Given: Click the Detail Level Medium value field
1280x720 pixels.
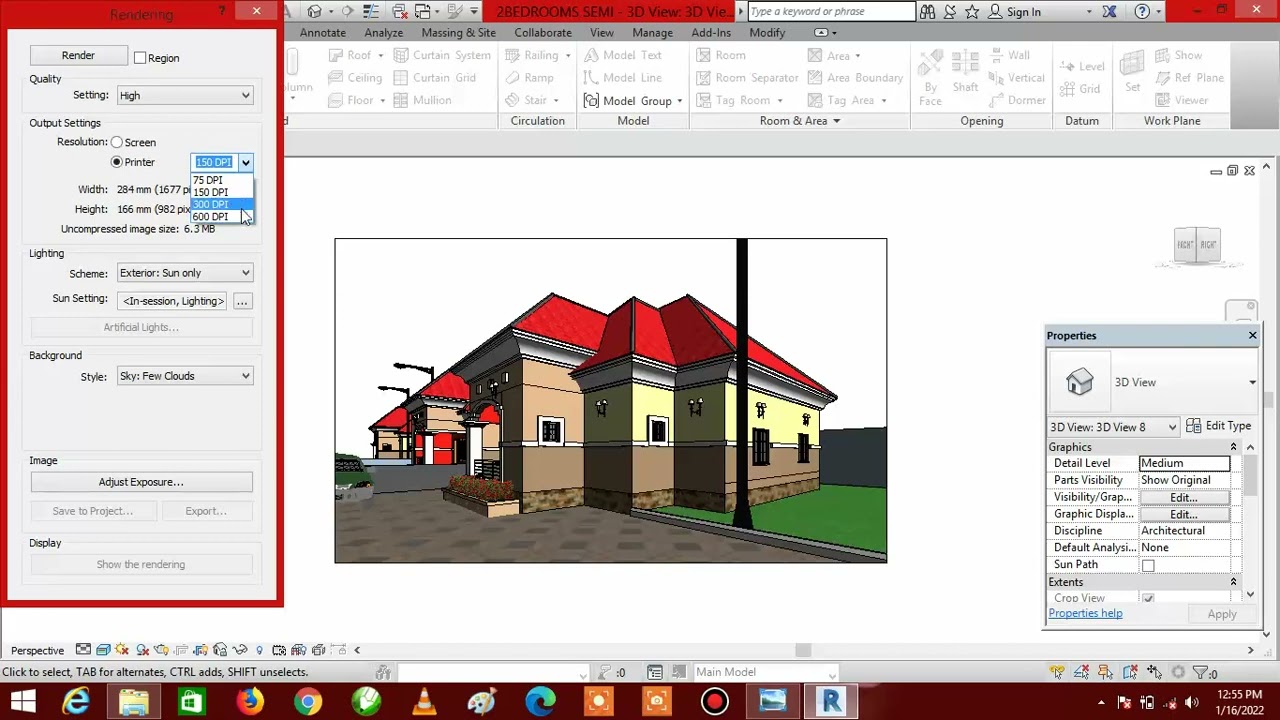Looking at the screenshot, I should pyautogui.click(x=1185, y=463).
